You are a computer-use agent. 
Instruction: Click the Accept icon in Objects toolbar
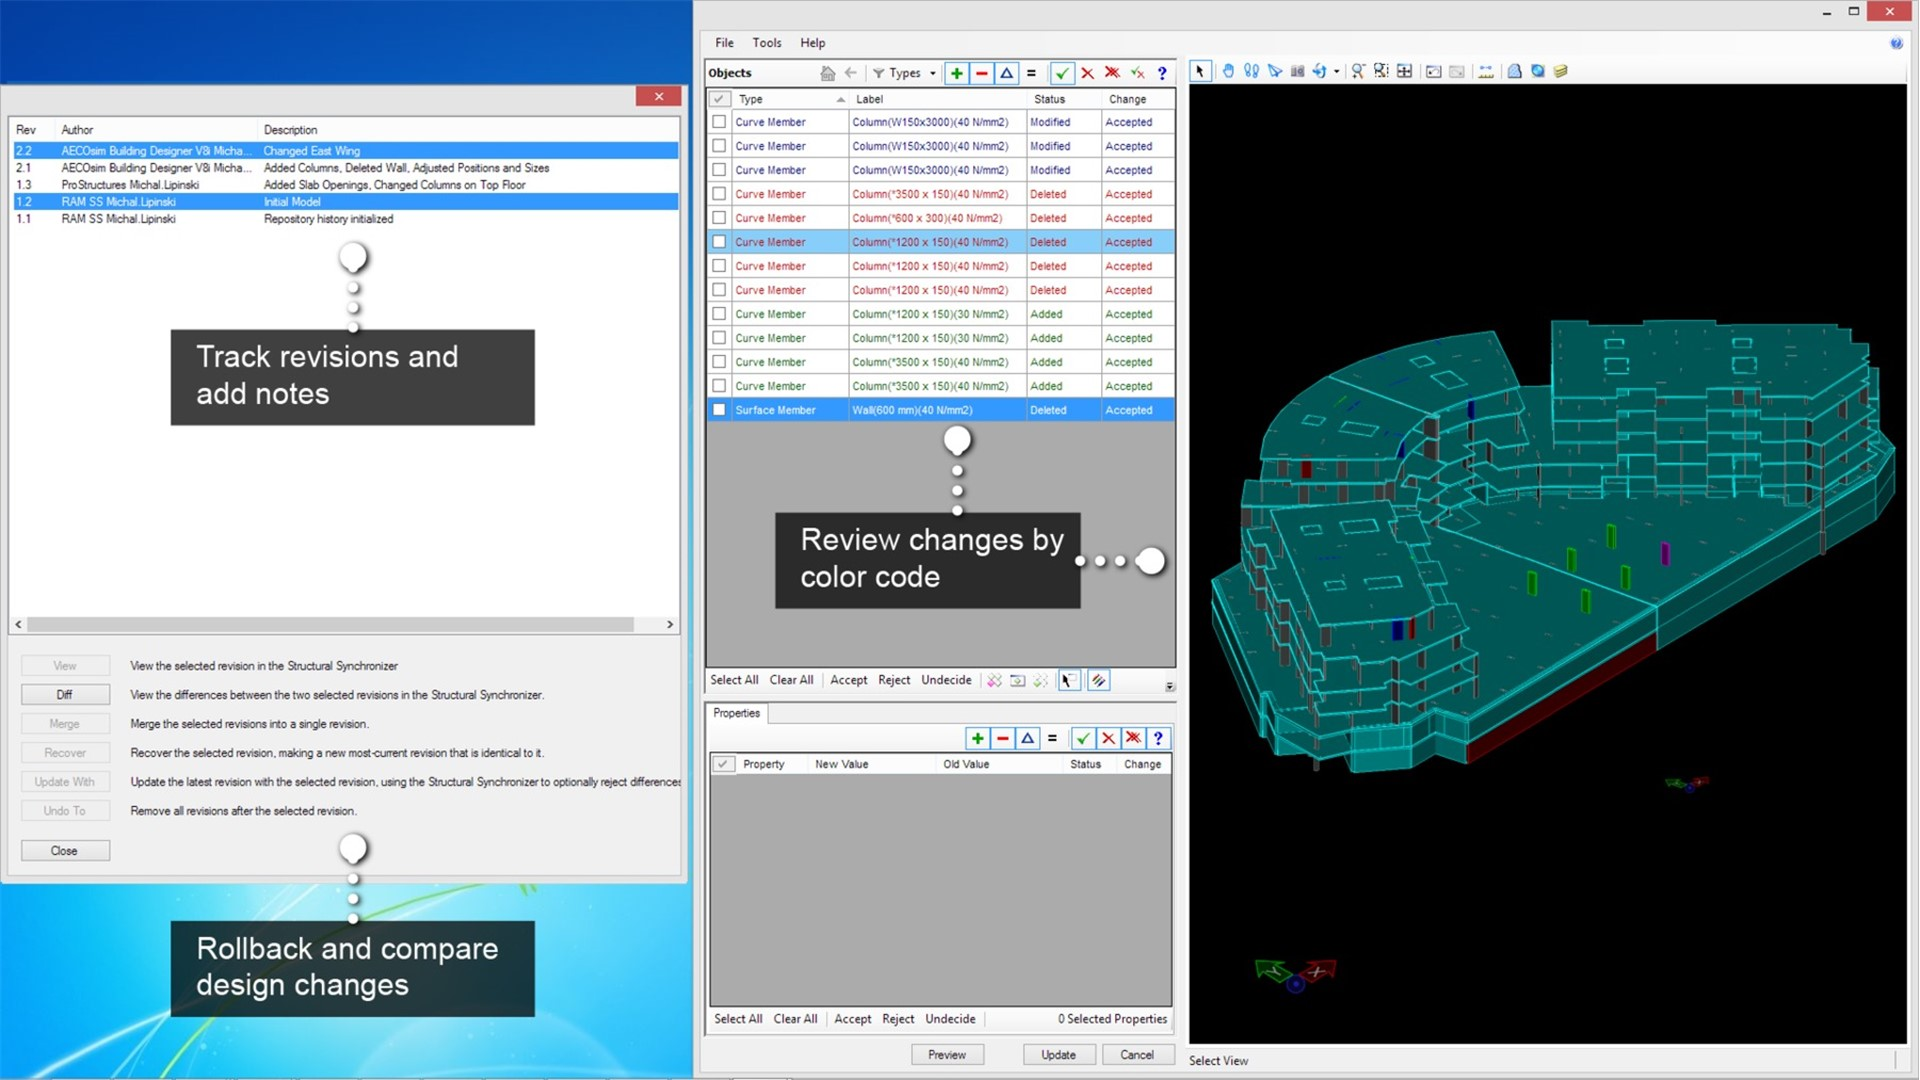[x=1062, y=73]
